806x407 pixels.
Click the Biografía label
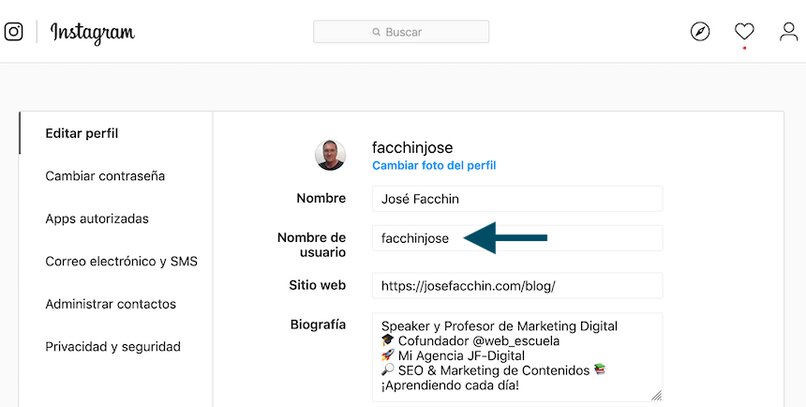[318, 325]
